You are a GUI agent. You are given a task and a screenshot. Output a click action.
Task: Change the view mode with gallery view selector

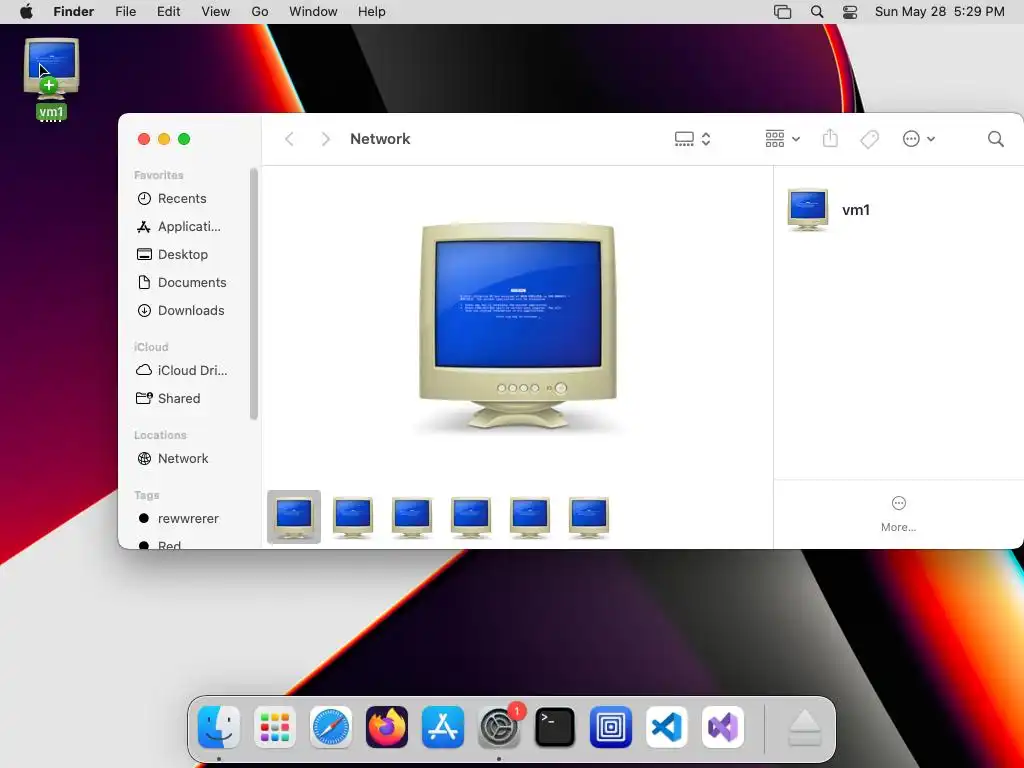692,139
